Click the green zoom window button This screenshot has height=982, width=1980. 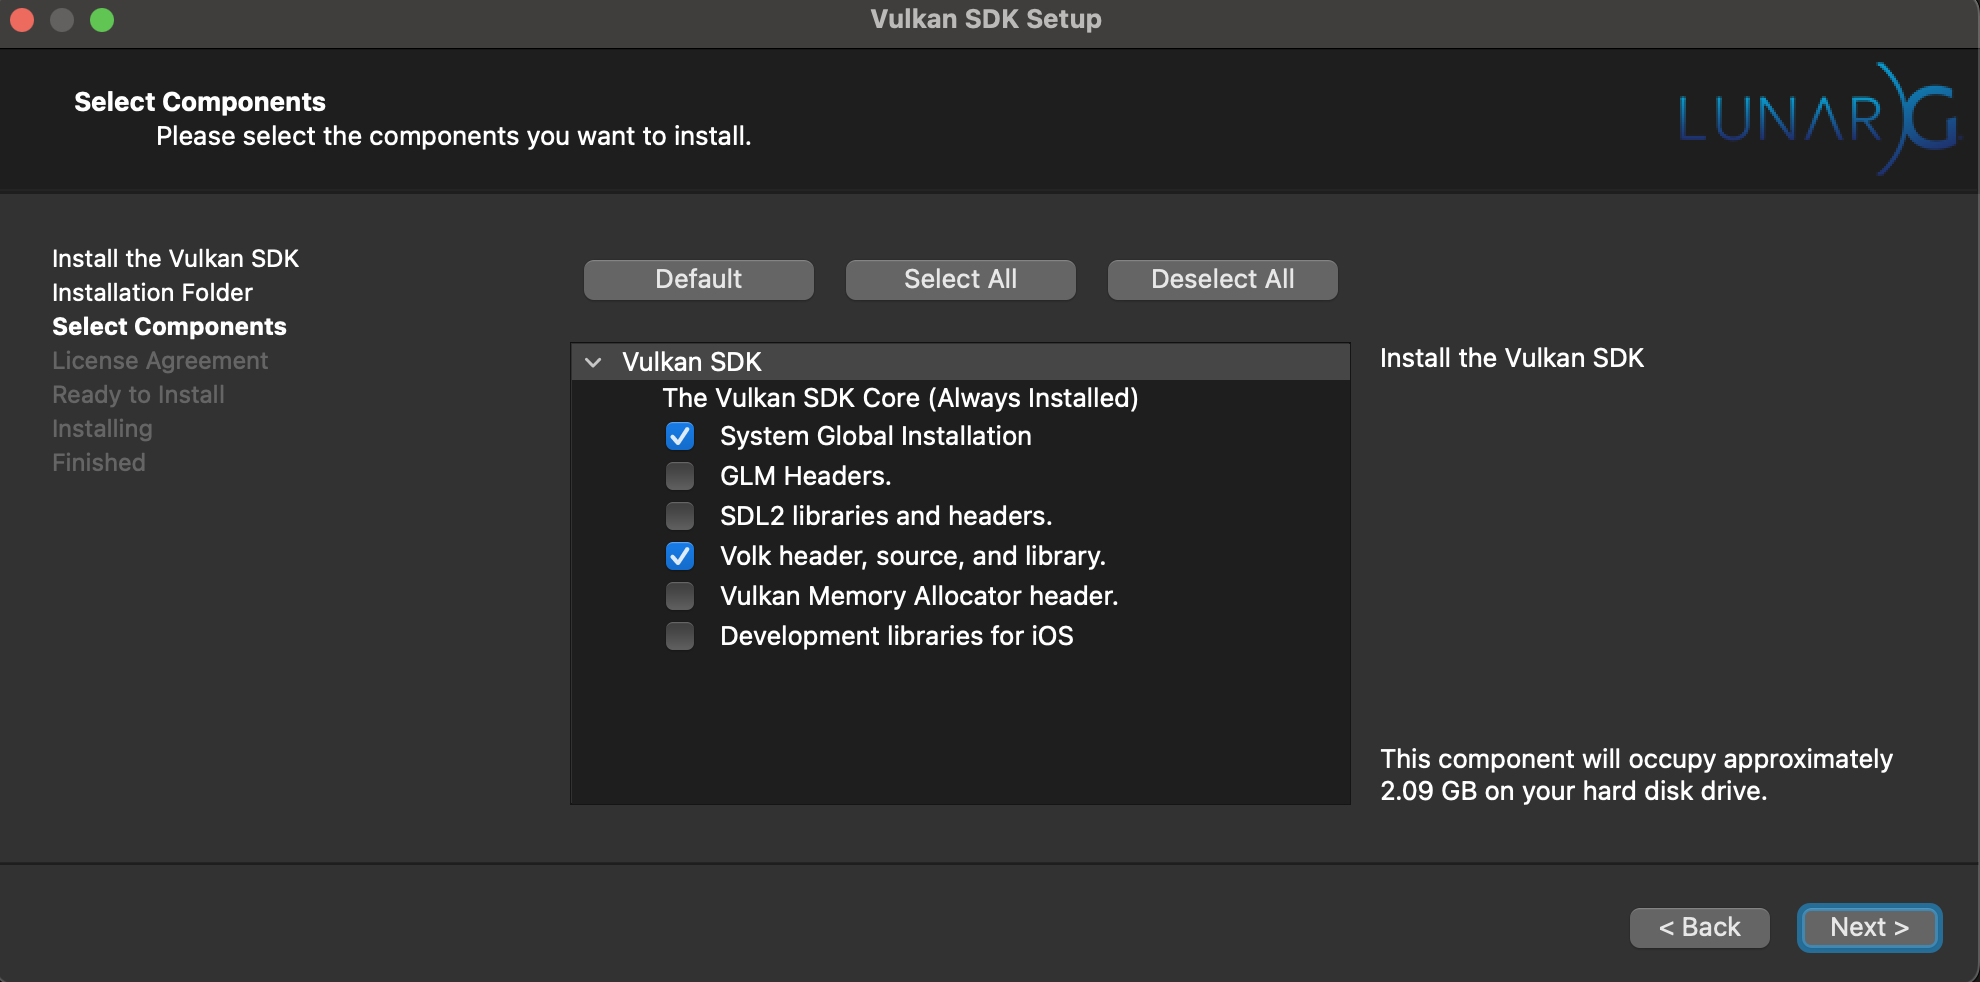102,20
